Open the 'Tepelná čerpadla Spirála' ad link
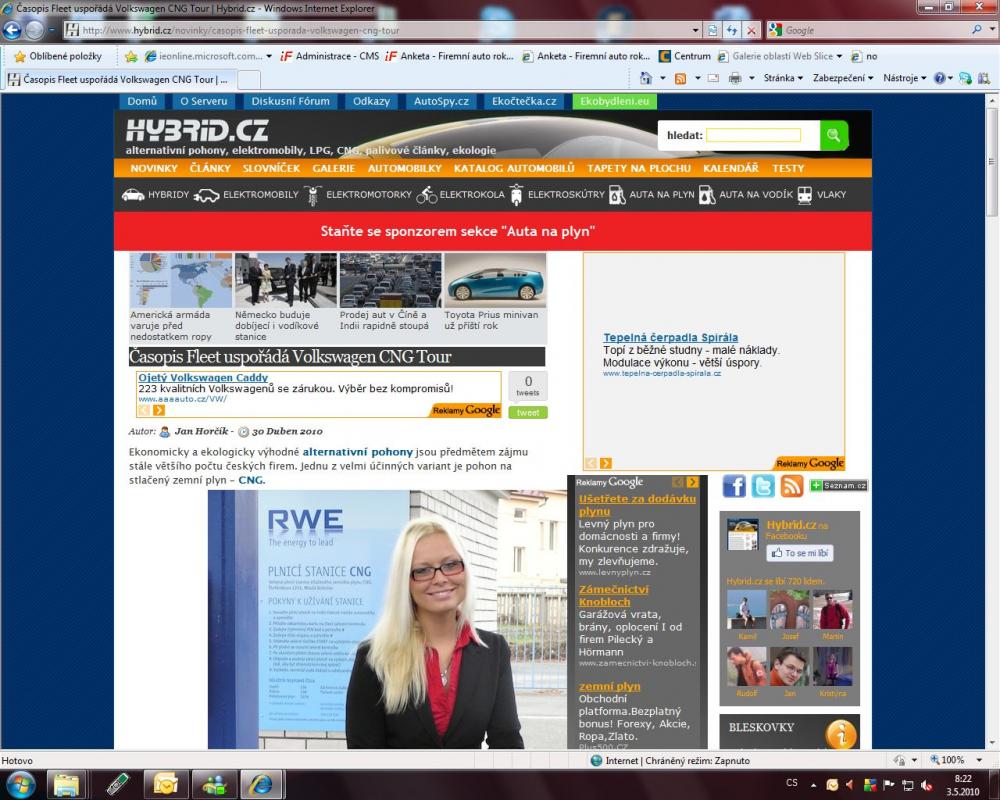 [670, 337]
